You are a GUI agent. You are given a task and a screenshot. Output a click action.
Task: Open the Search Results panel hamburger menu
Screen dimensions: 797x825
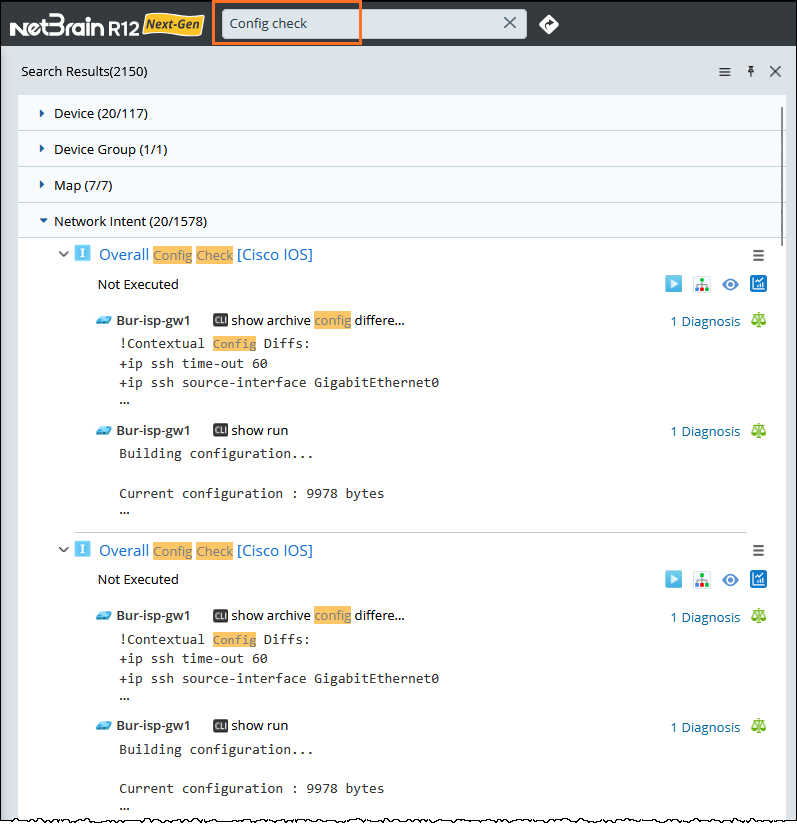[725, 72]
